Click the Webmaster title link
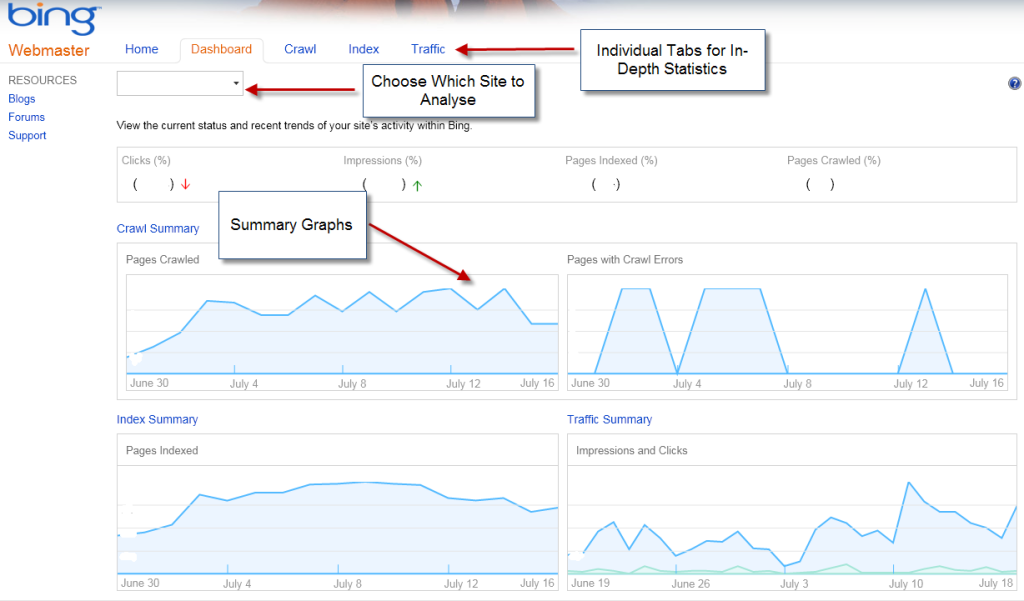Screen dimensions: 1024x601 pyautogui.click(x=49, y=50)
